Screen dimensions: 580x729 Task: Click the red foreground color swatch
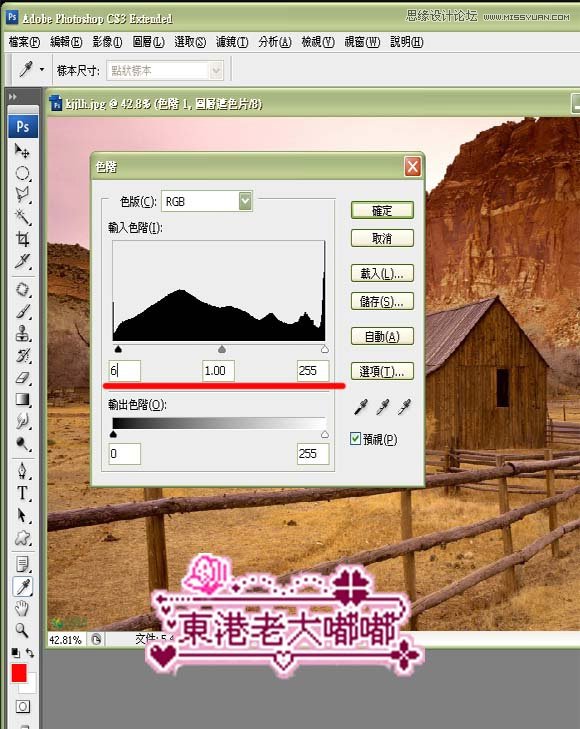point(19,673)
